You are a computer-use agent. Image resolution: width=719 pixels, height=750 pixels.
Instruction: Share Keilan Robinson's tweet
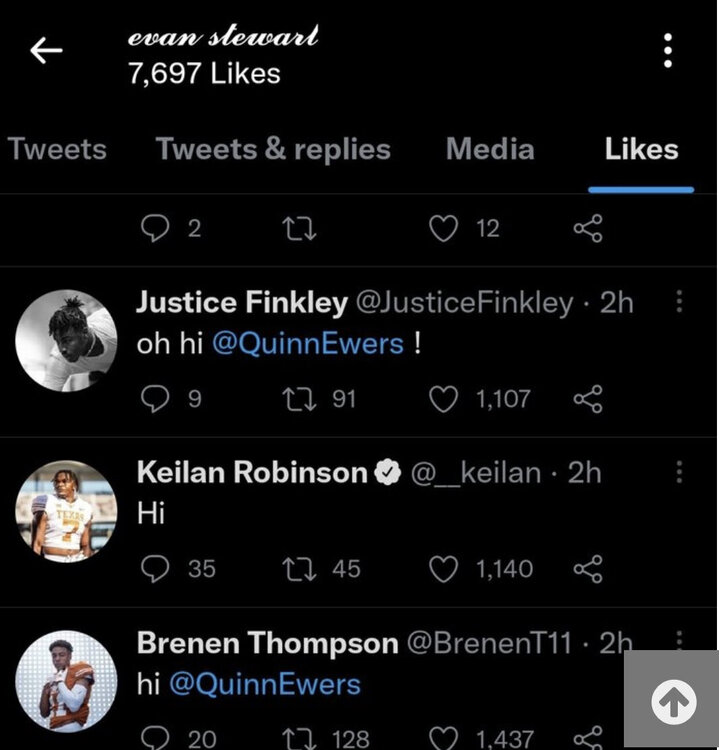click(588, 570)
